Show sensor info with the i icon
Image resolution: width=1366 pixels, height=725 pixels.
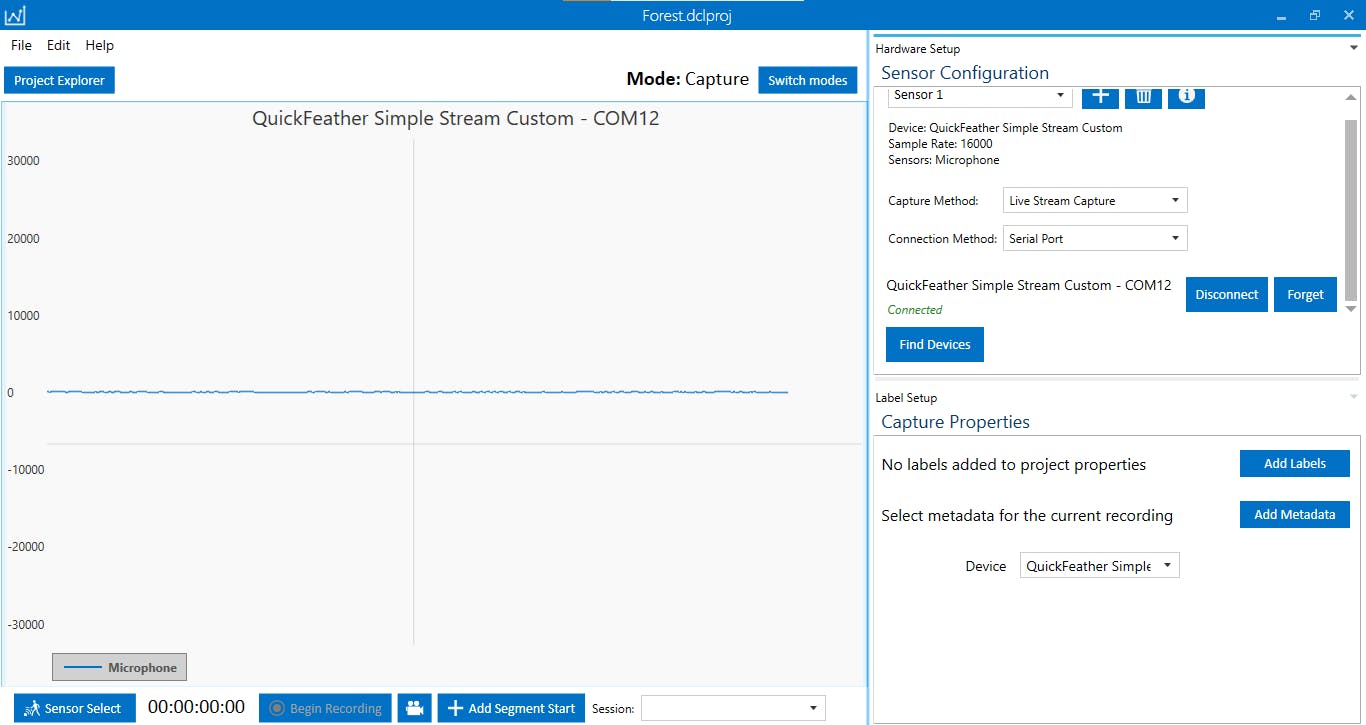pos(1186,96)
